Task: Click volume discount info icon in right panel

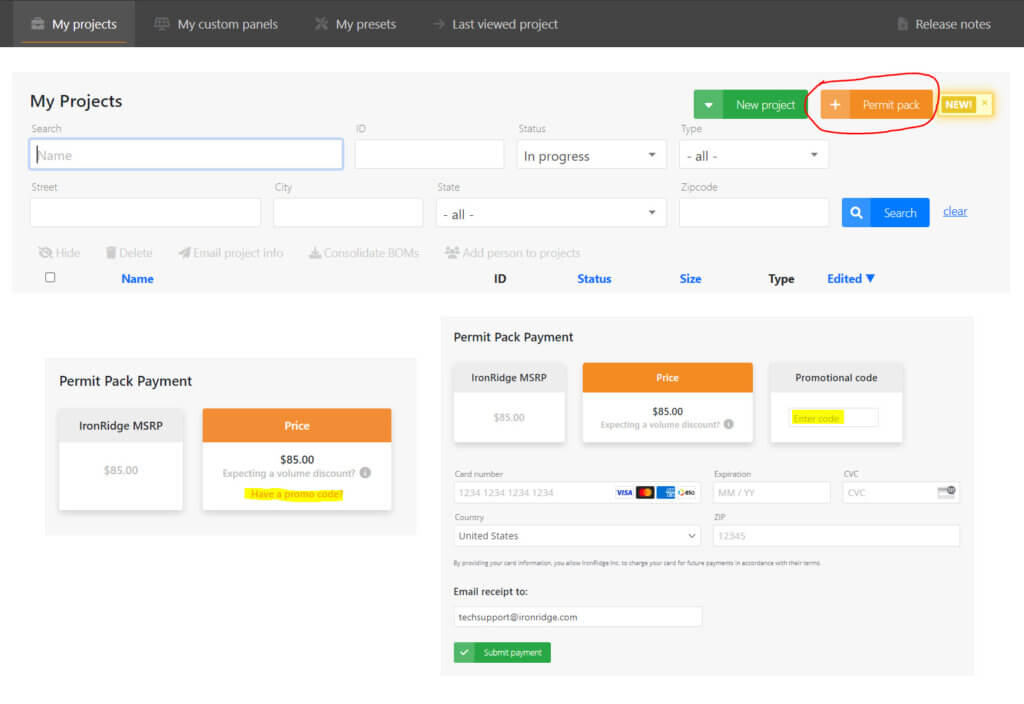Action: click(x=728, y=424)
